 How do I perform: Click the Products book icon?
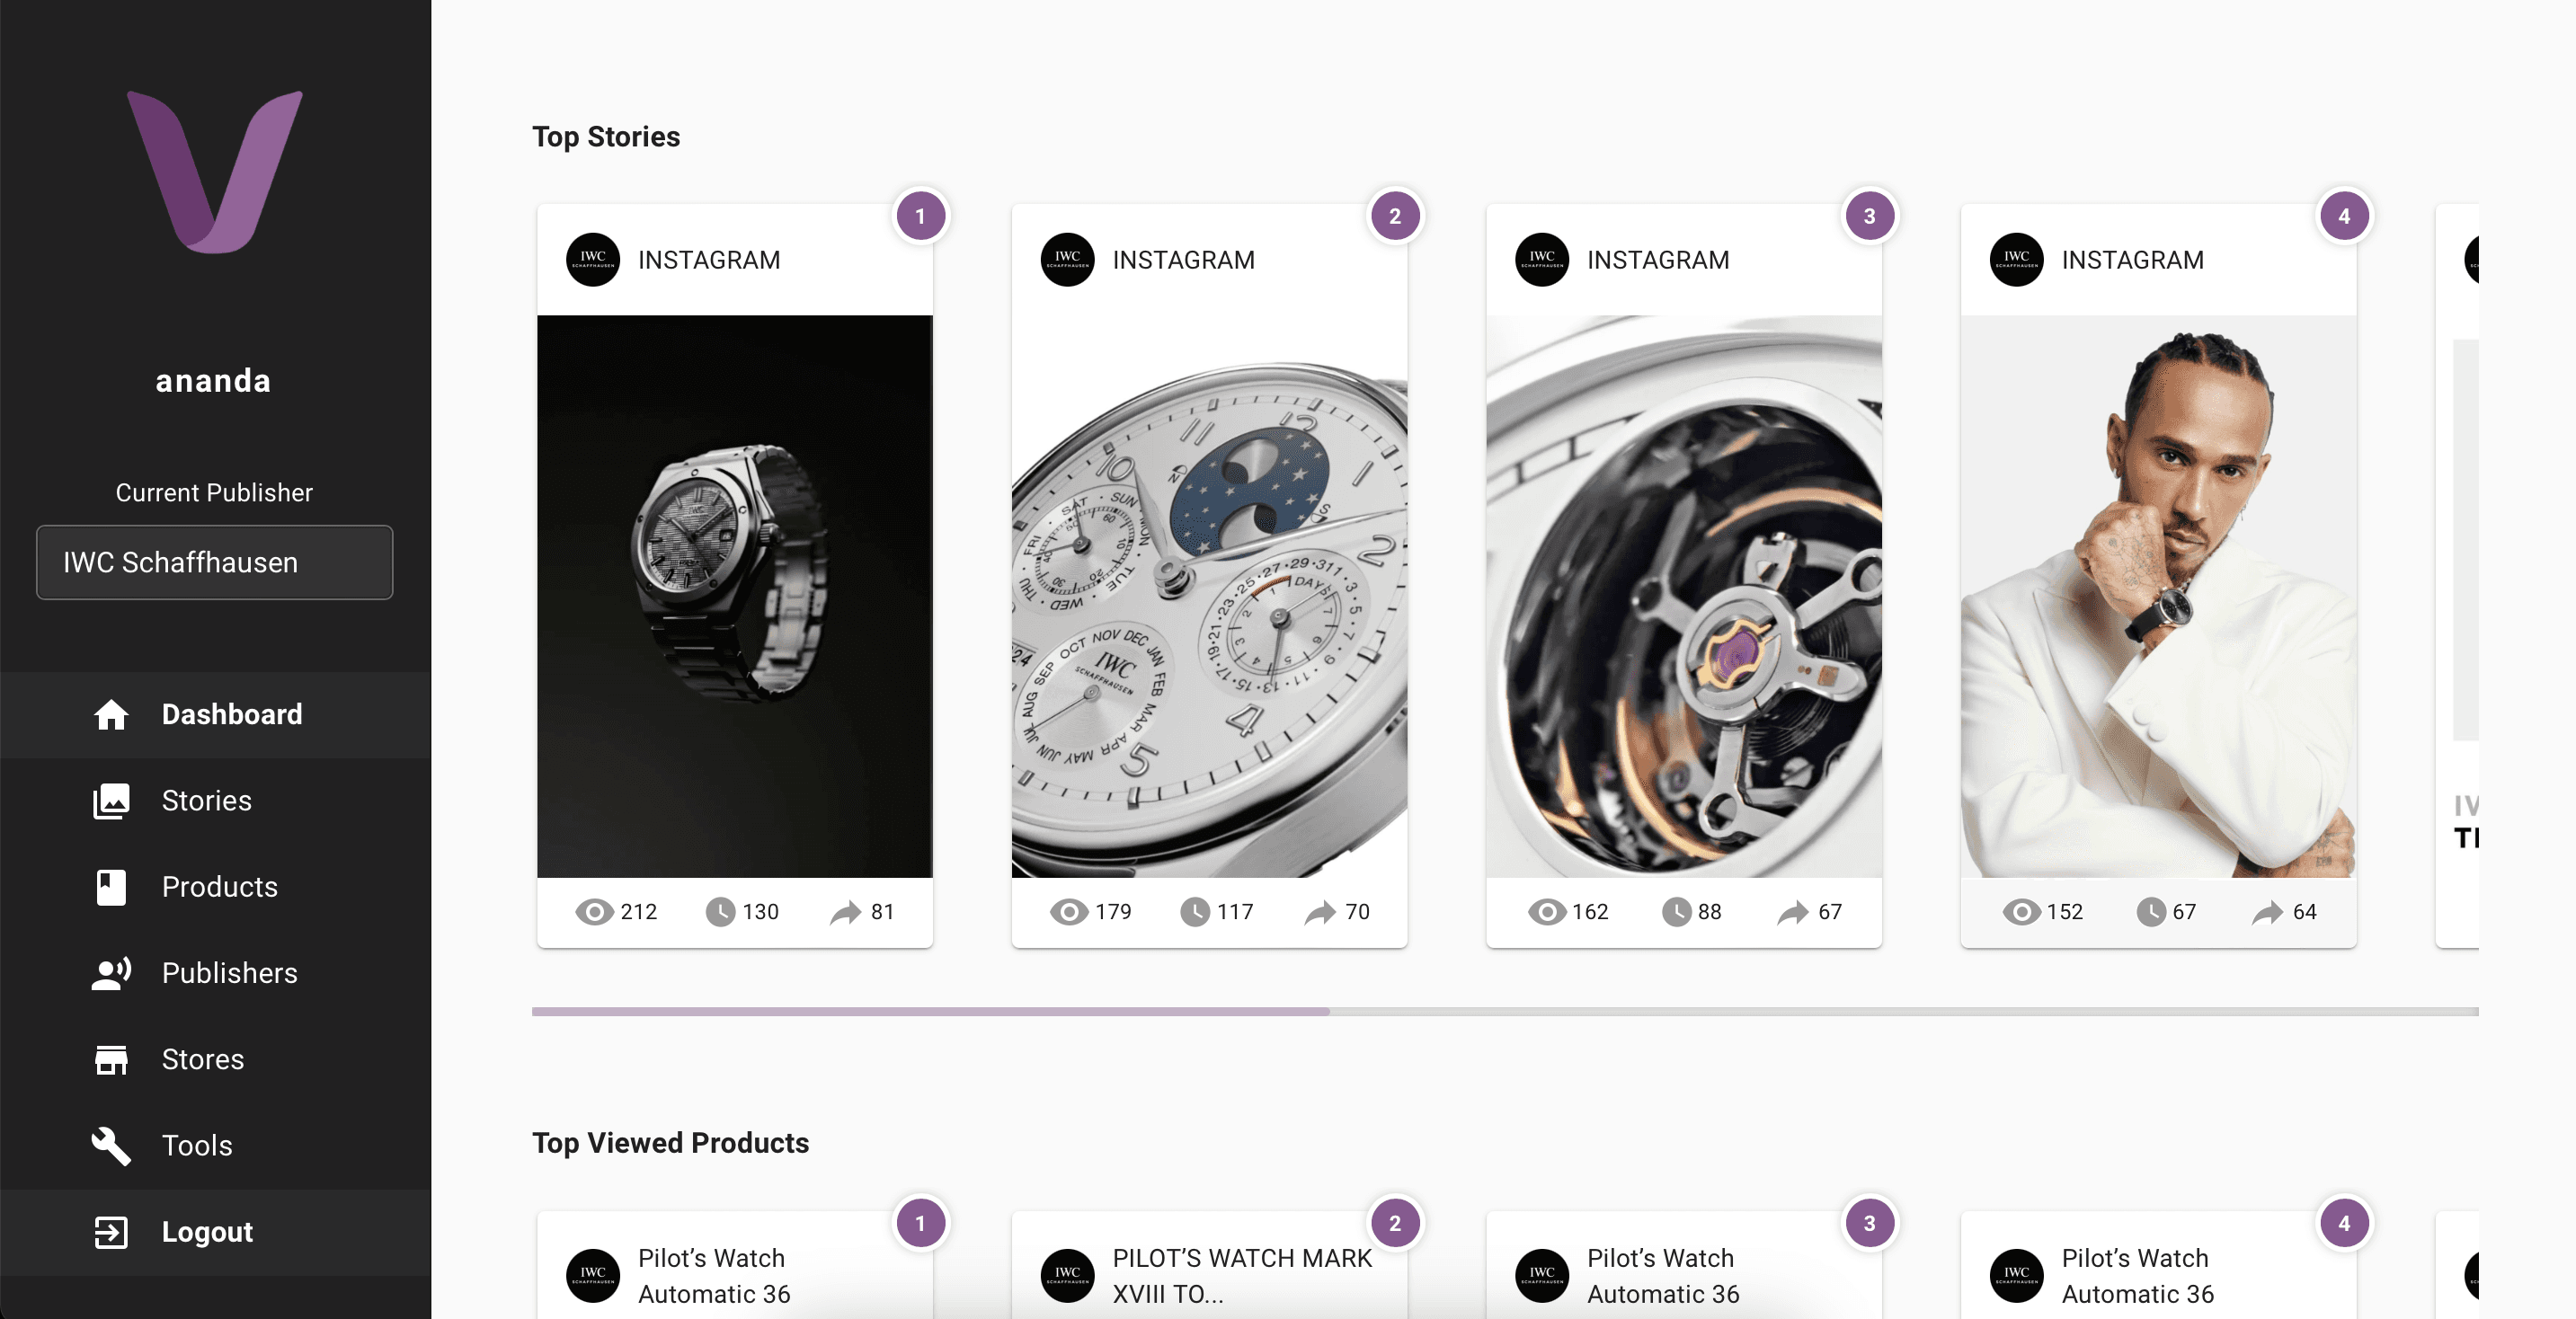click(x=111, y=887)
